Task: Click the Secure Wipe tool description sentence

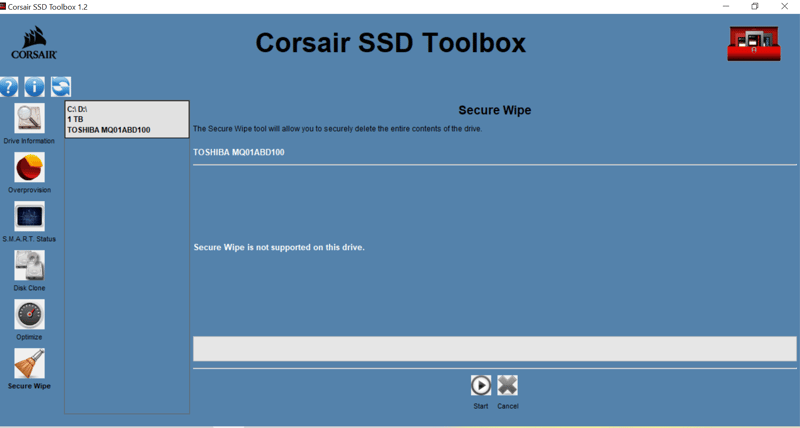Action: (337, 129)
